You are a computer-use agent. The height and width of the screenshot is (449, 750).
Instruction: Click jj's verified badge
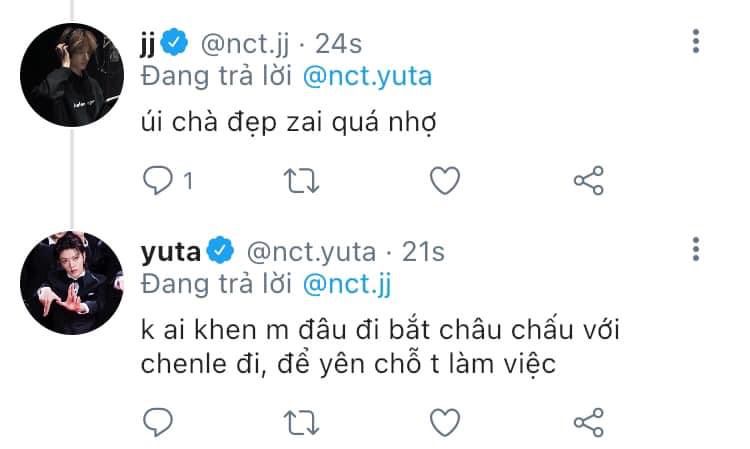[x=174, y=42]
